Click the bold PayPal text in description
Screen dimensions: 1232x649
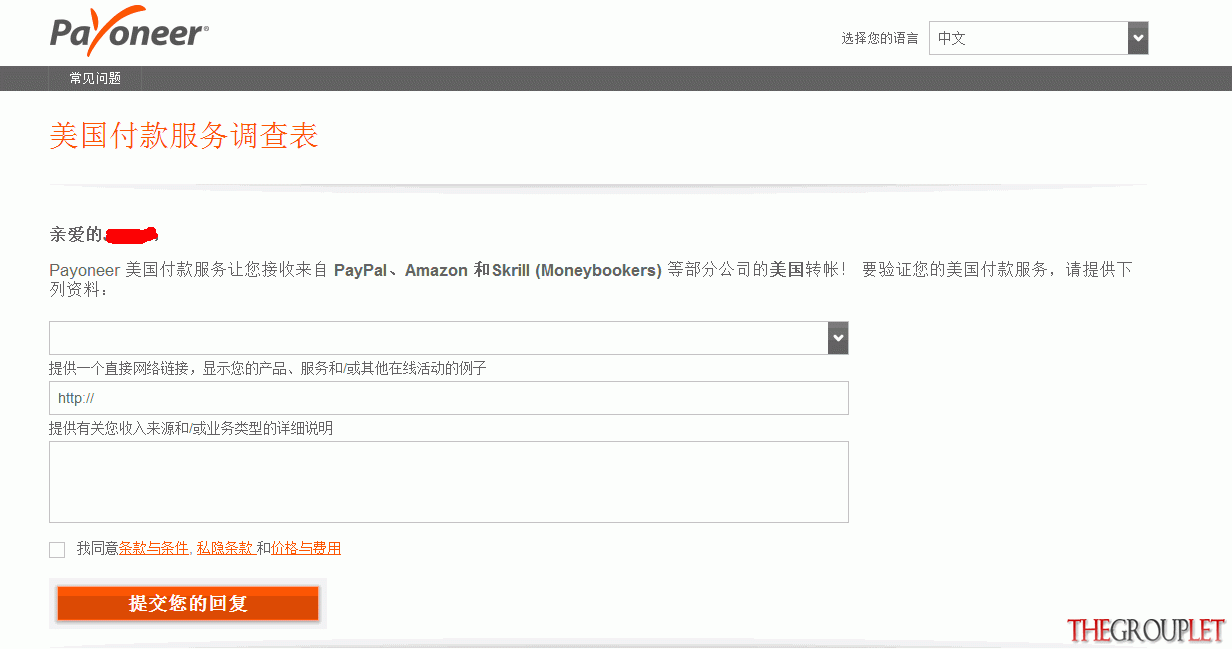[x=360, y=270]
